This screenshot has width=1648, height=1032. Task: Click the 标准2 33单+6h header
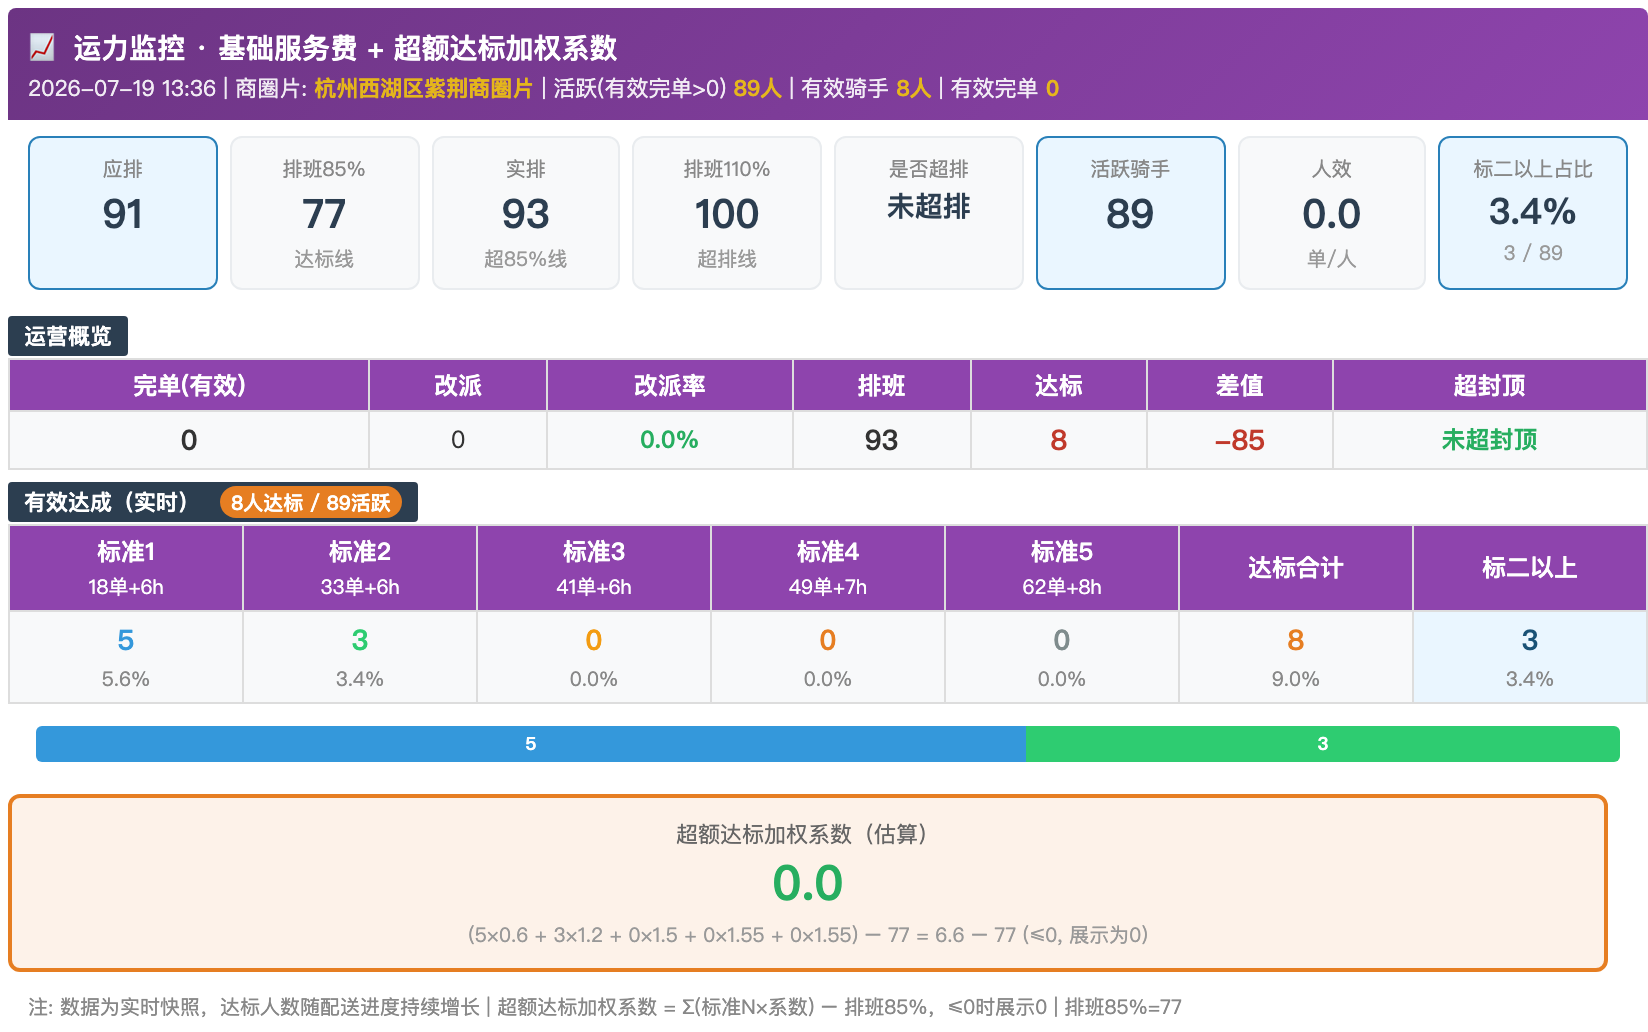click(x=360, y=568)
